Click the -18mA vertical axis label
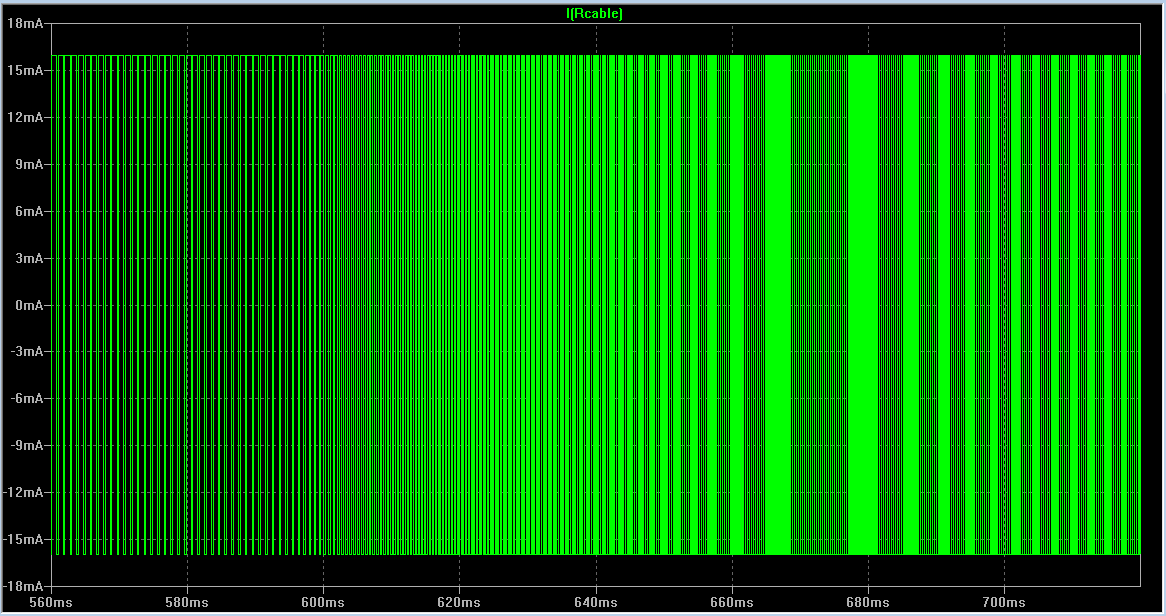This screenshot has height=616, width=1166. tap(23, 586)
